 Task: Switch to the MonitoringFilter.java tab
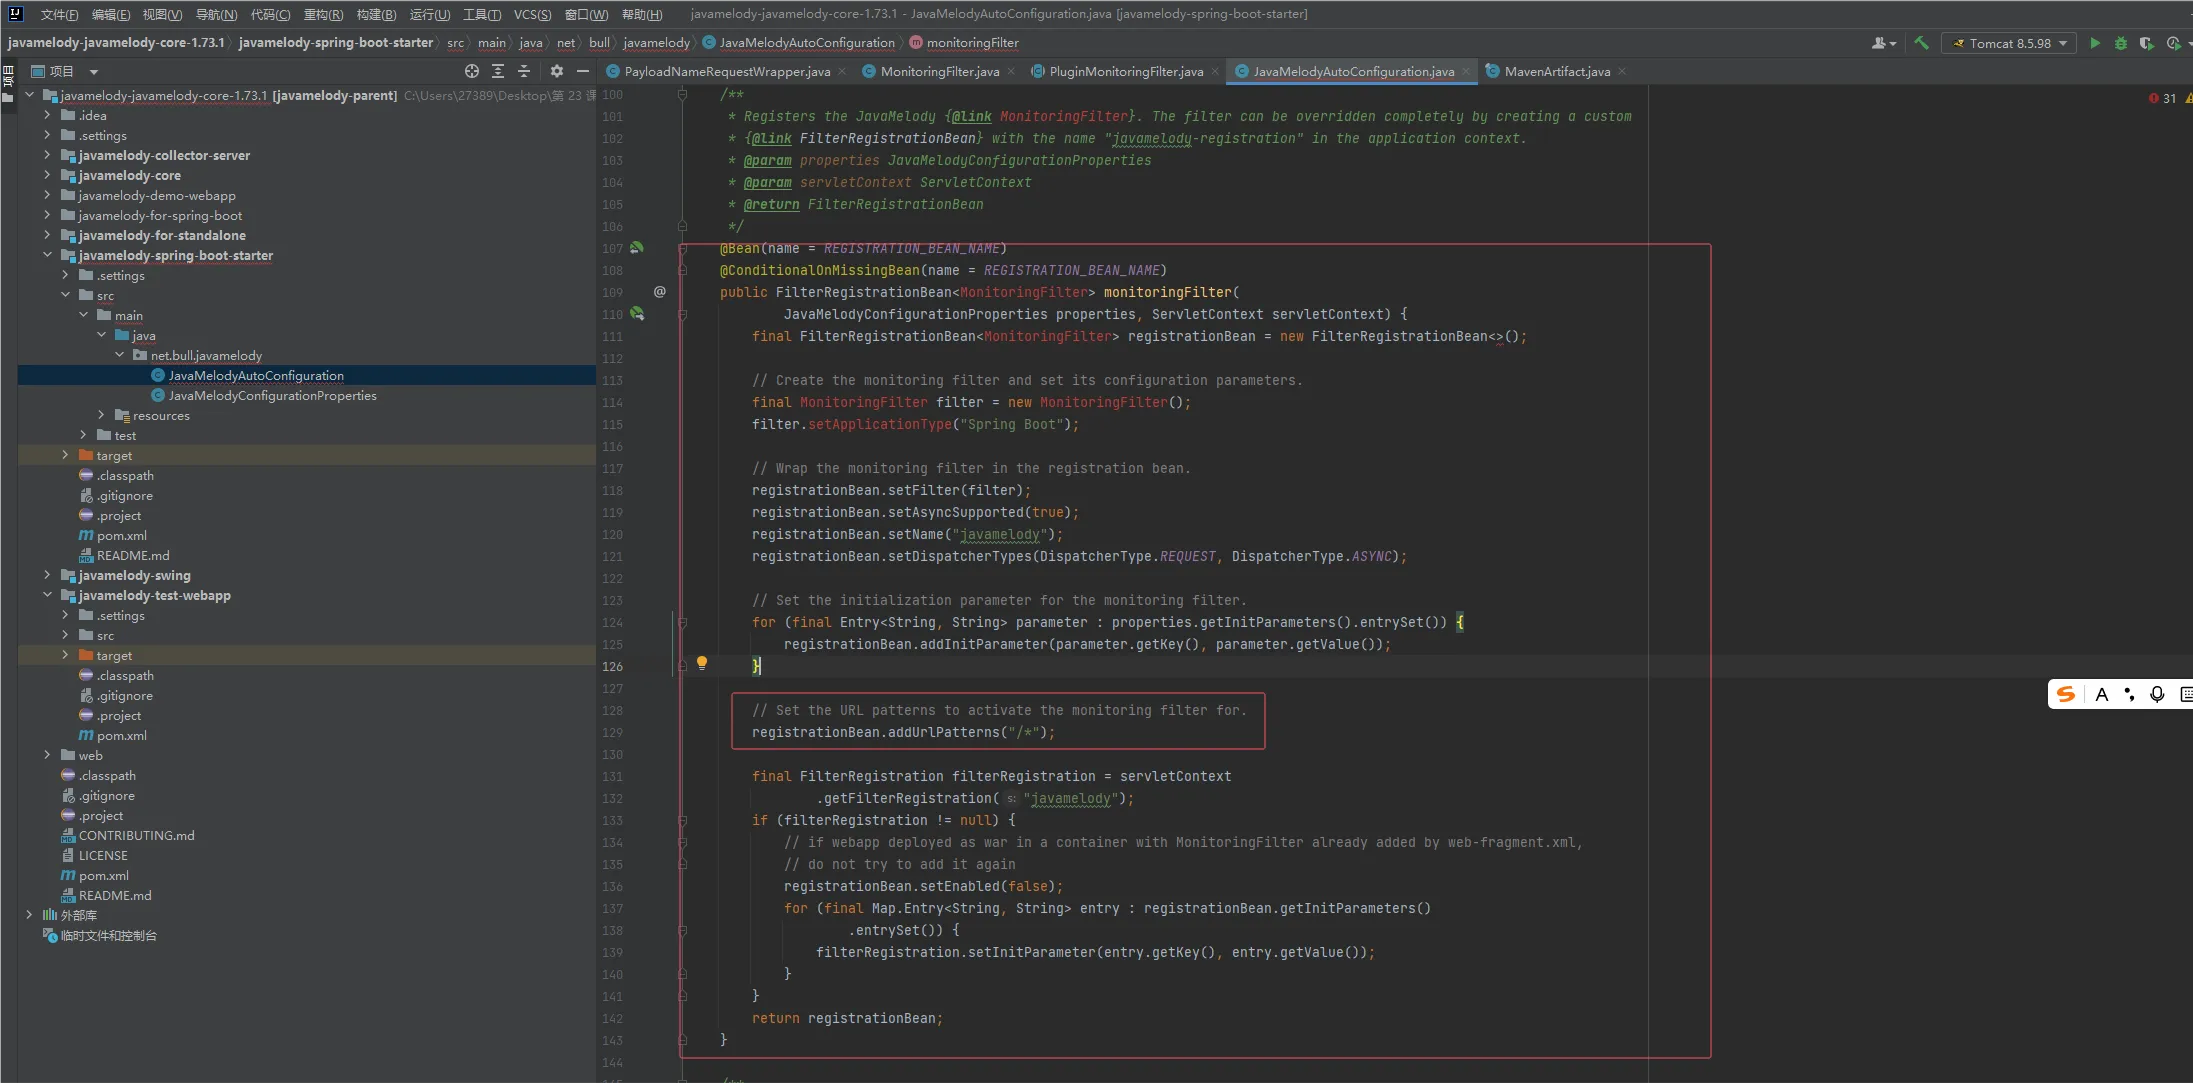[x=939, y=71]
